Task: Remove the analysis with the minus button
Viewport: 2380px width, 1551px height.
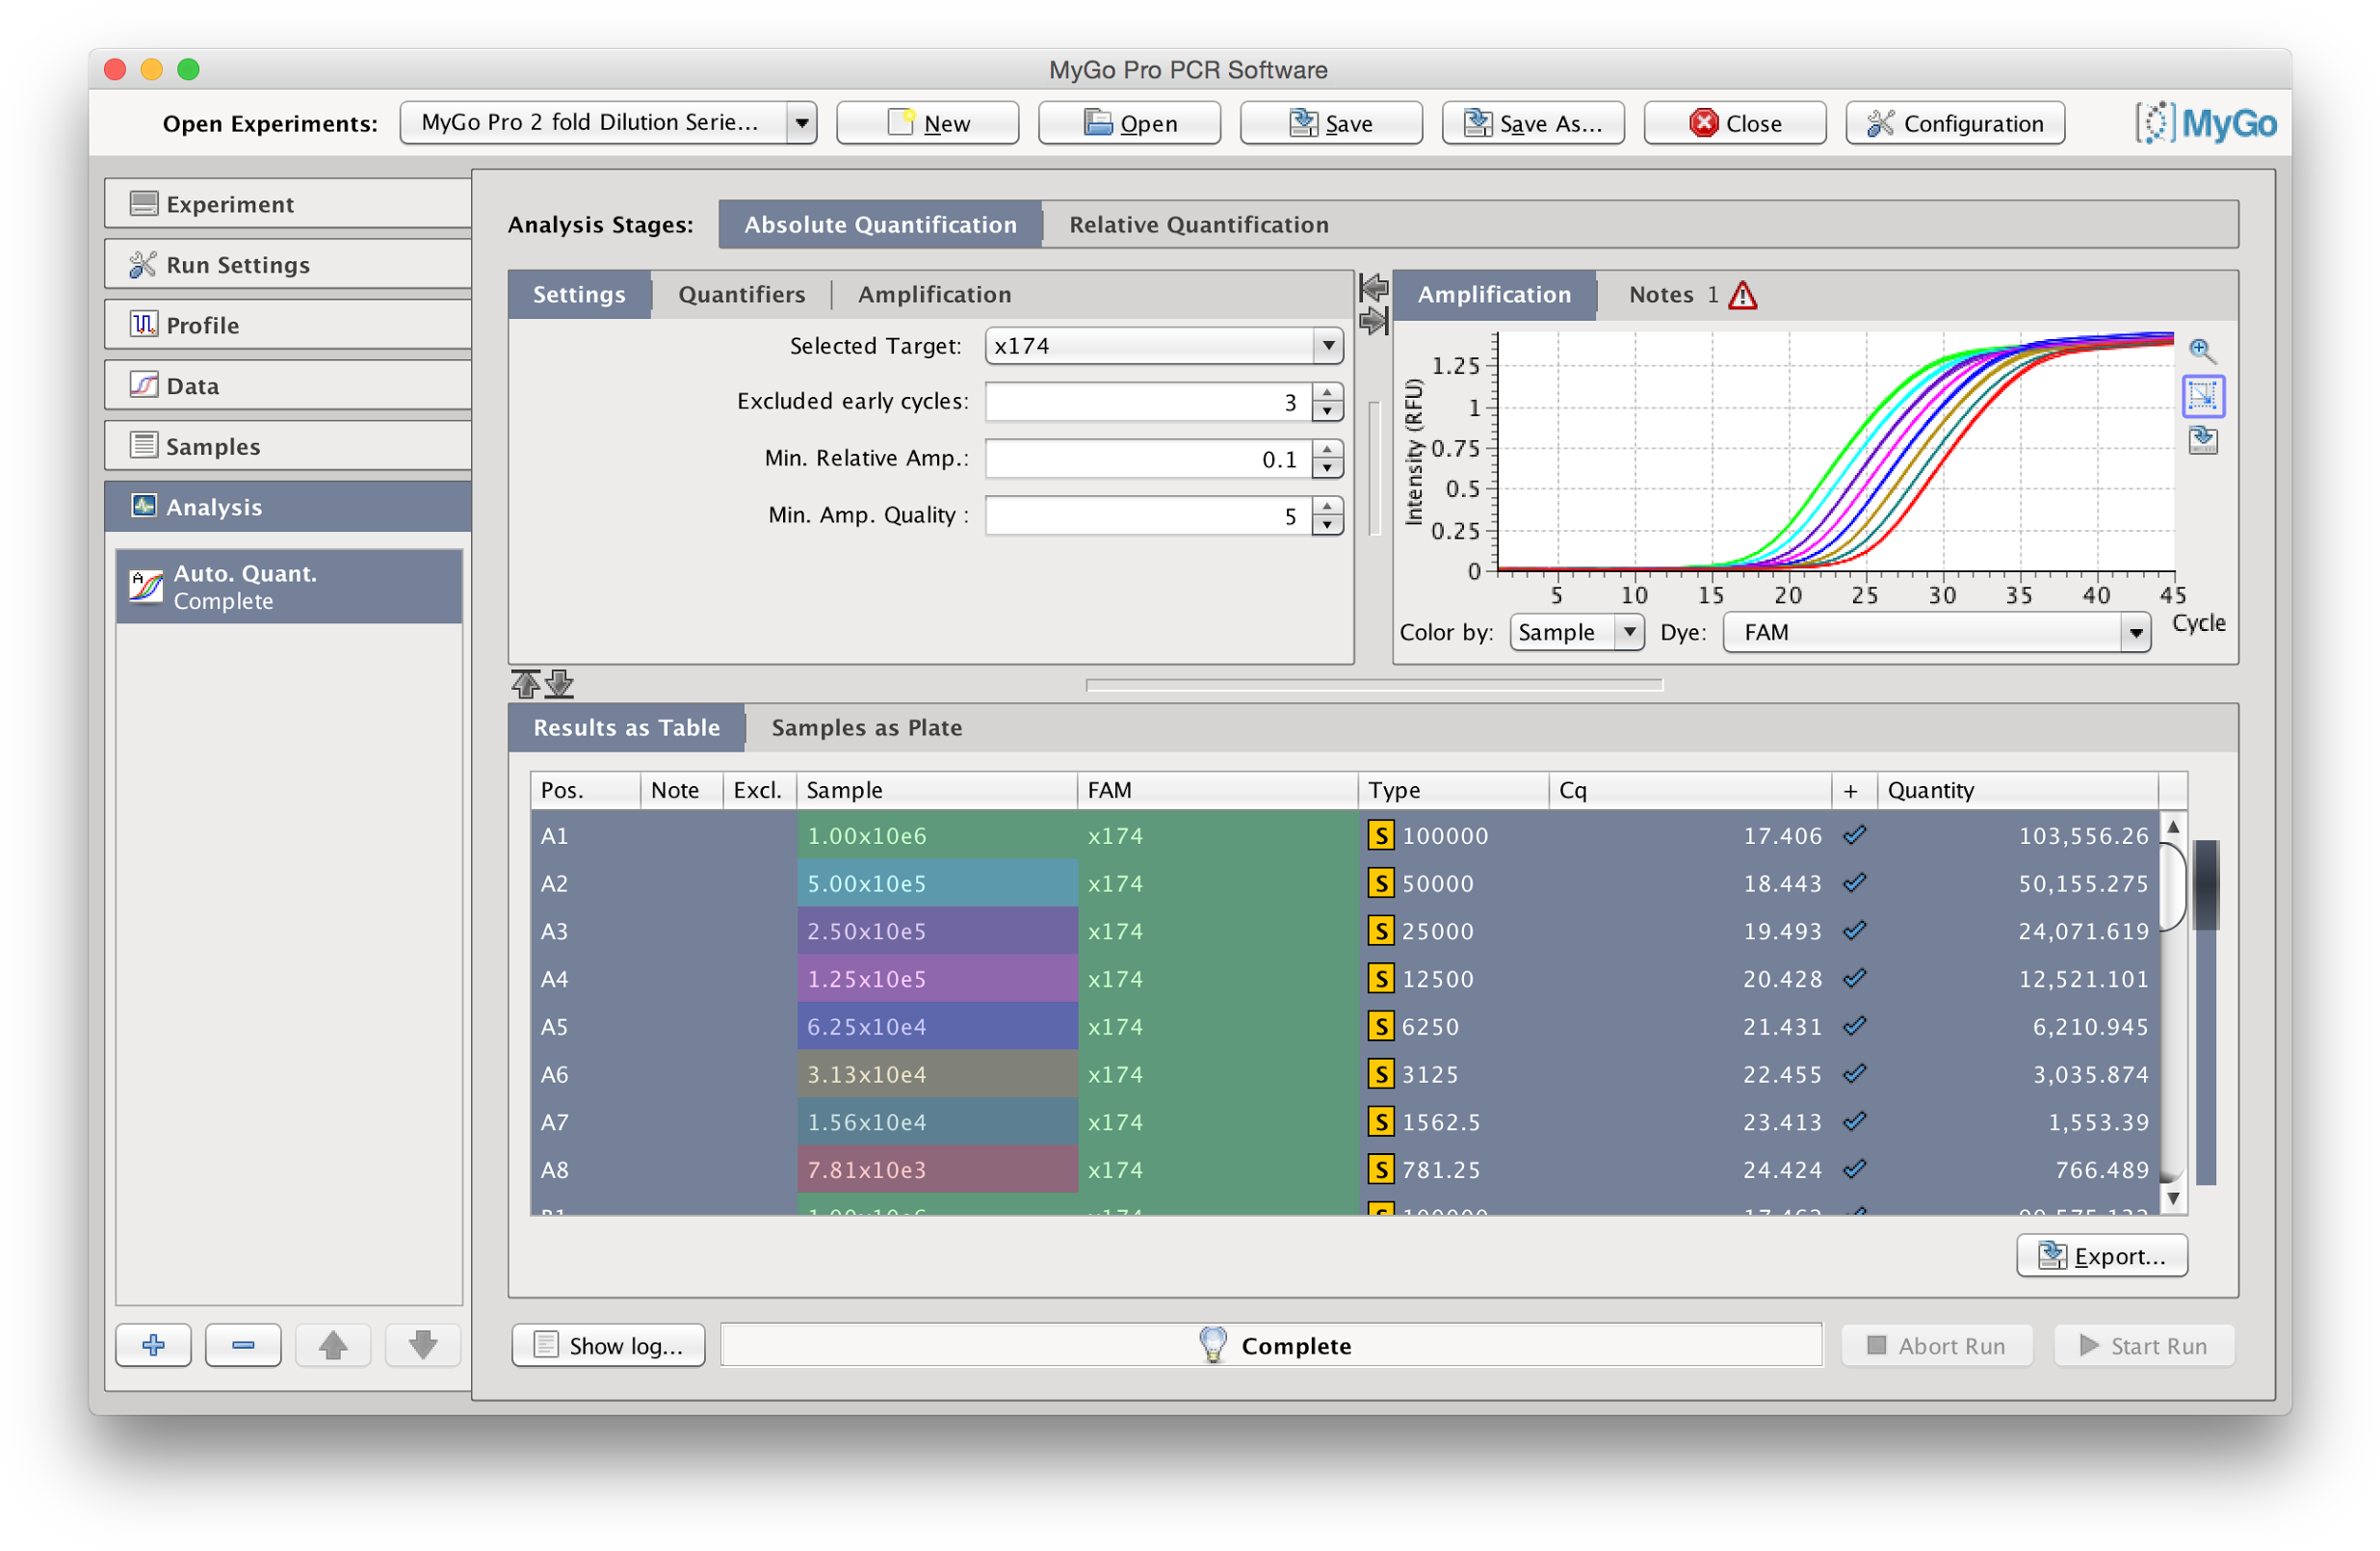Action: click(x=243, y=1345)
